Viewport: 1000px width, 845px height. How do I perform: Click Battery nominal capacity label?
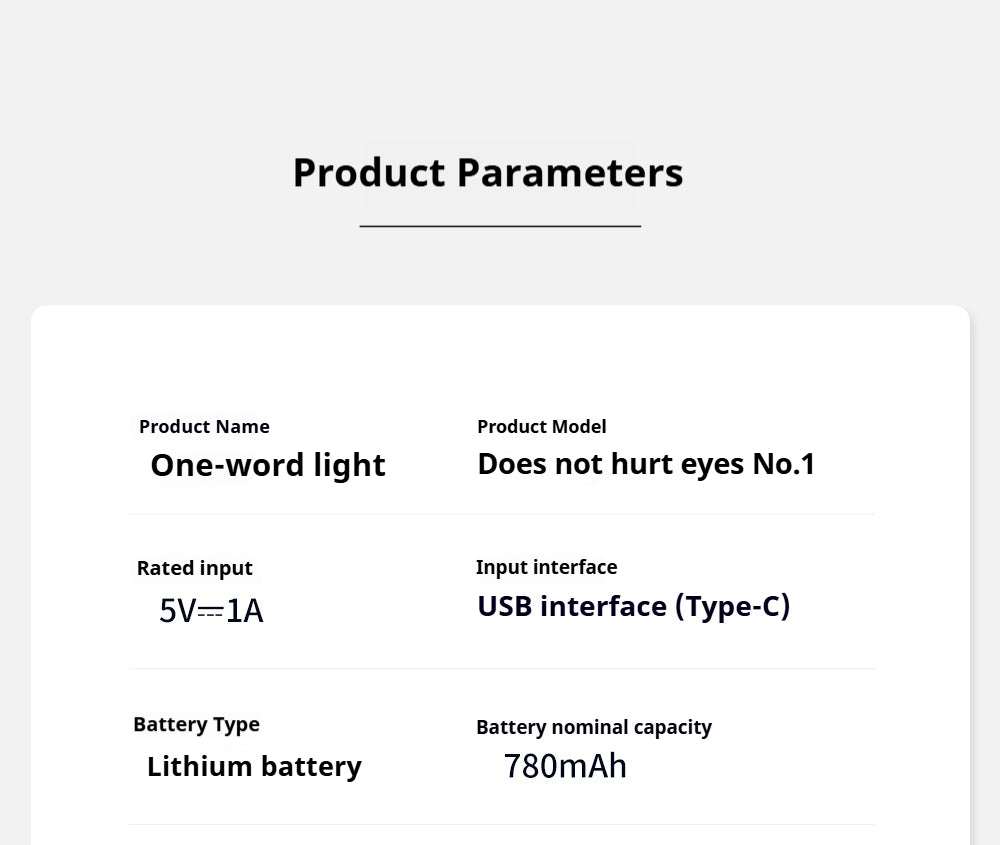coord(593,727)
